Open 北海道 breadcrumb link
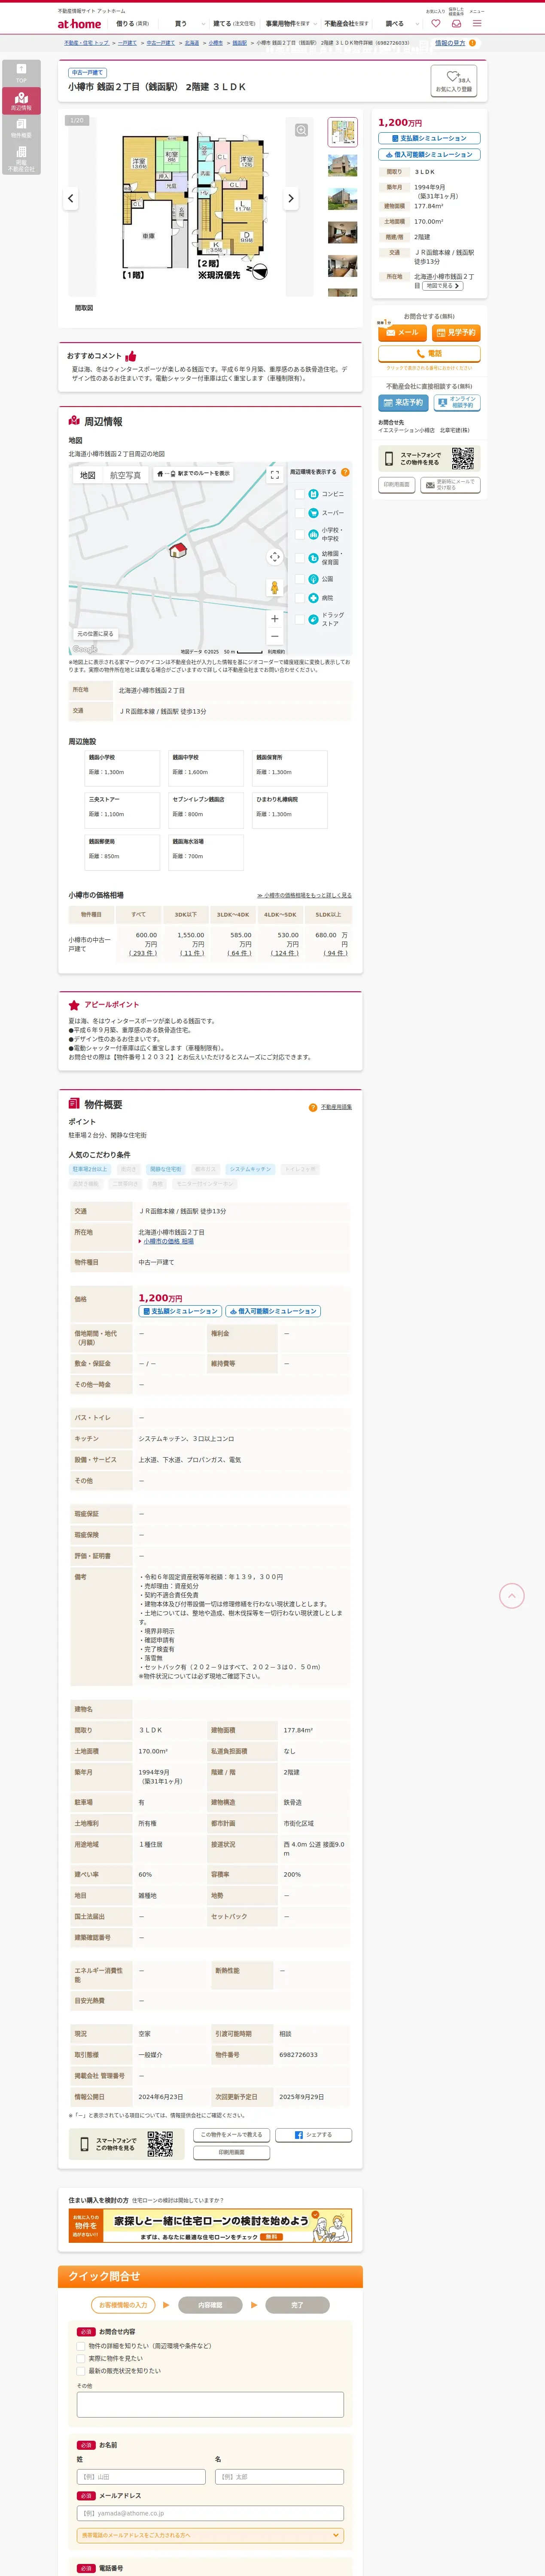545x2576 pixels. pos(192,43)
